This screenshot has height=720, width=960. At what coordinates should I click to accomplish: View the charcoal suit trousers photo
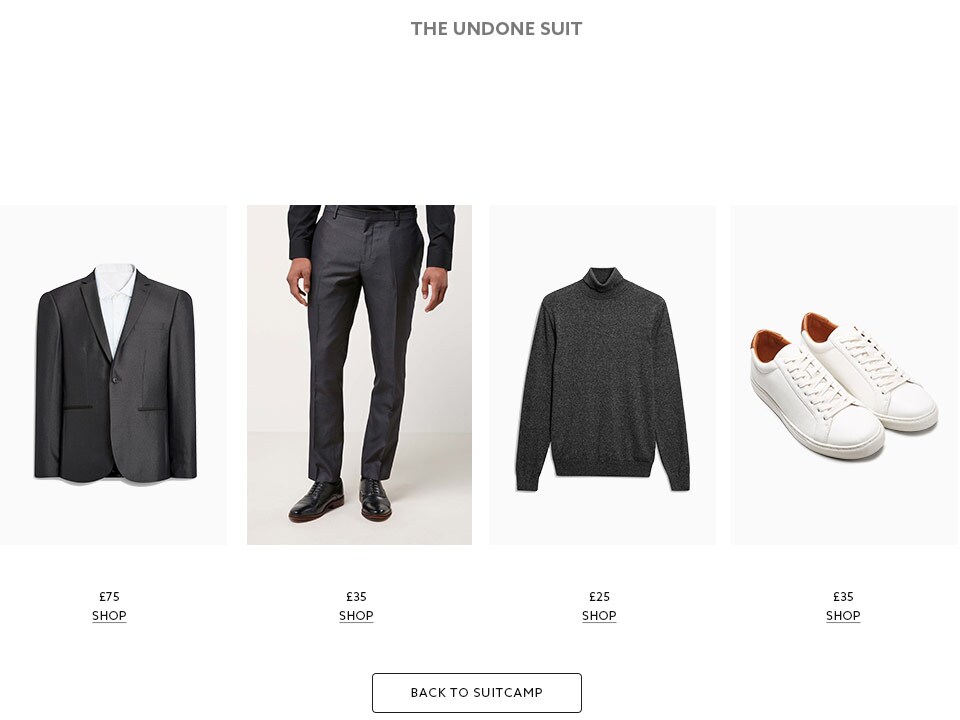coord(359,375)
